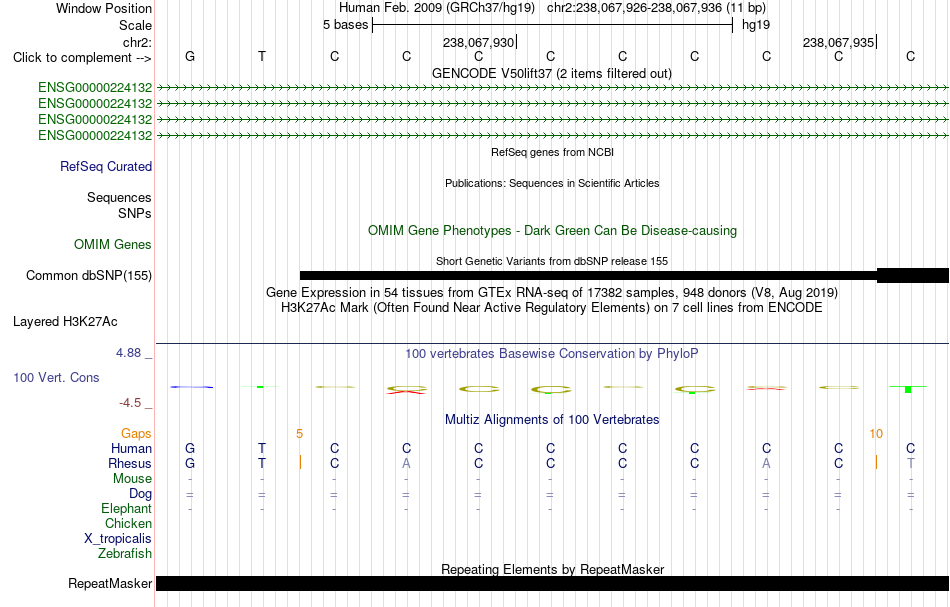Image resolution: width=950 pixels, height=607 pixels.
Task: Click the Sequences track label
Action: pyautogui.click(x=119, y=197)
